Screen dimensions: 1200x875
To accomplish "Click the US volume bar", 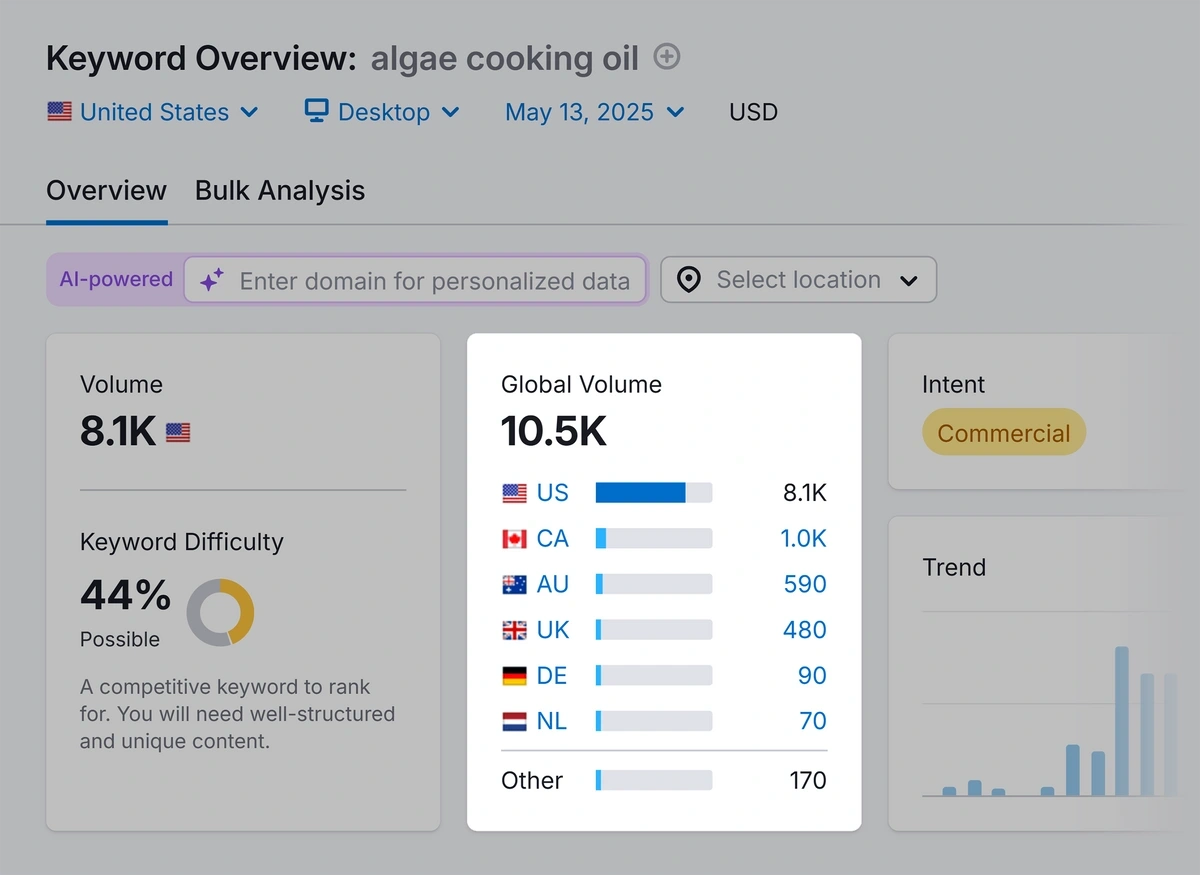I will click(x=654, y=493).
